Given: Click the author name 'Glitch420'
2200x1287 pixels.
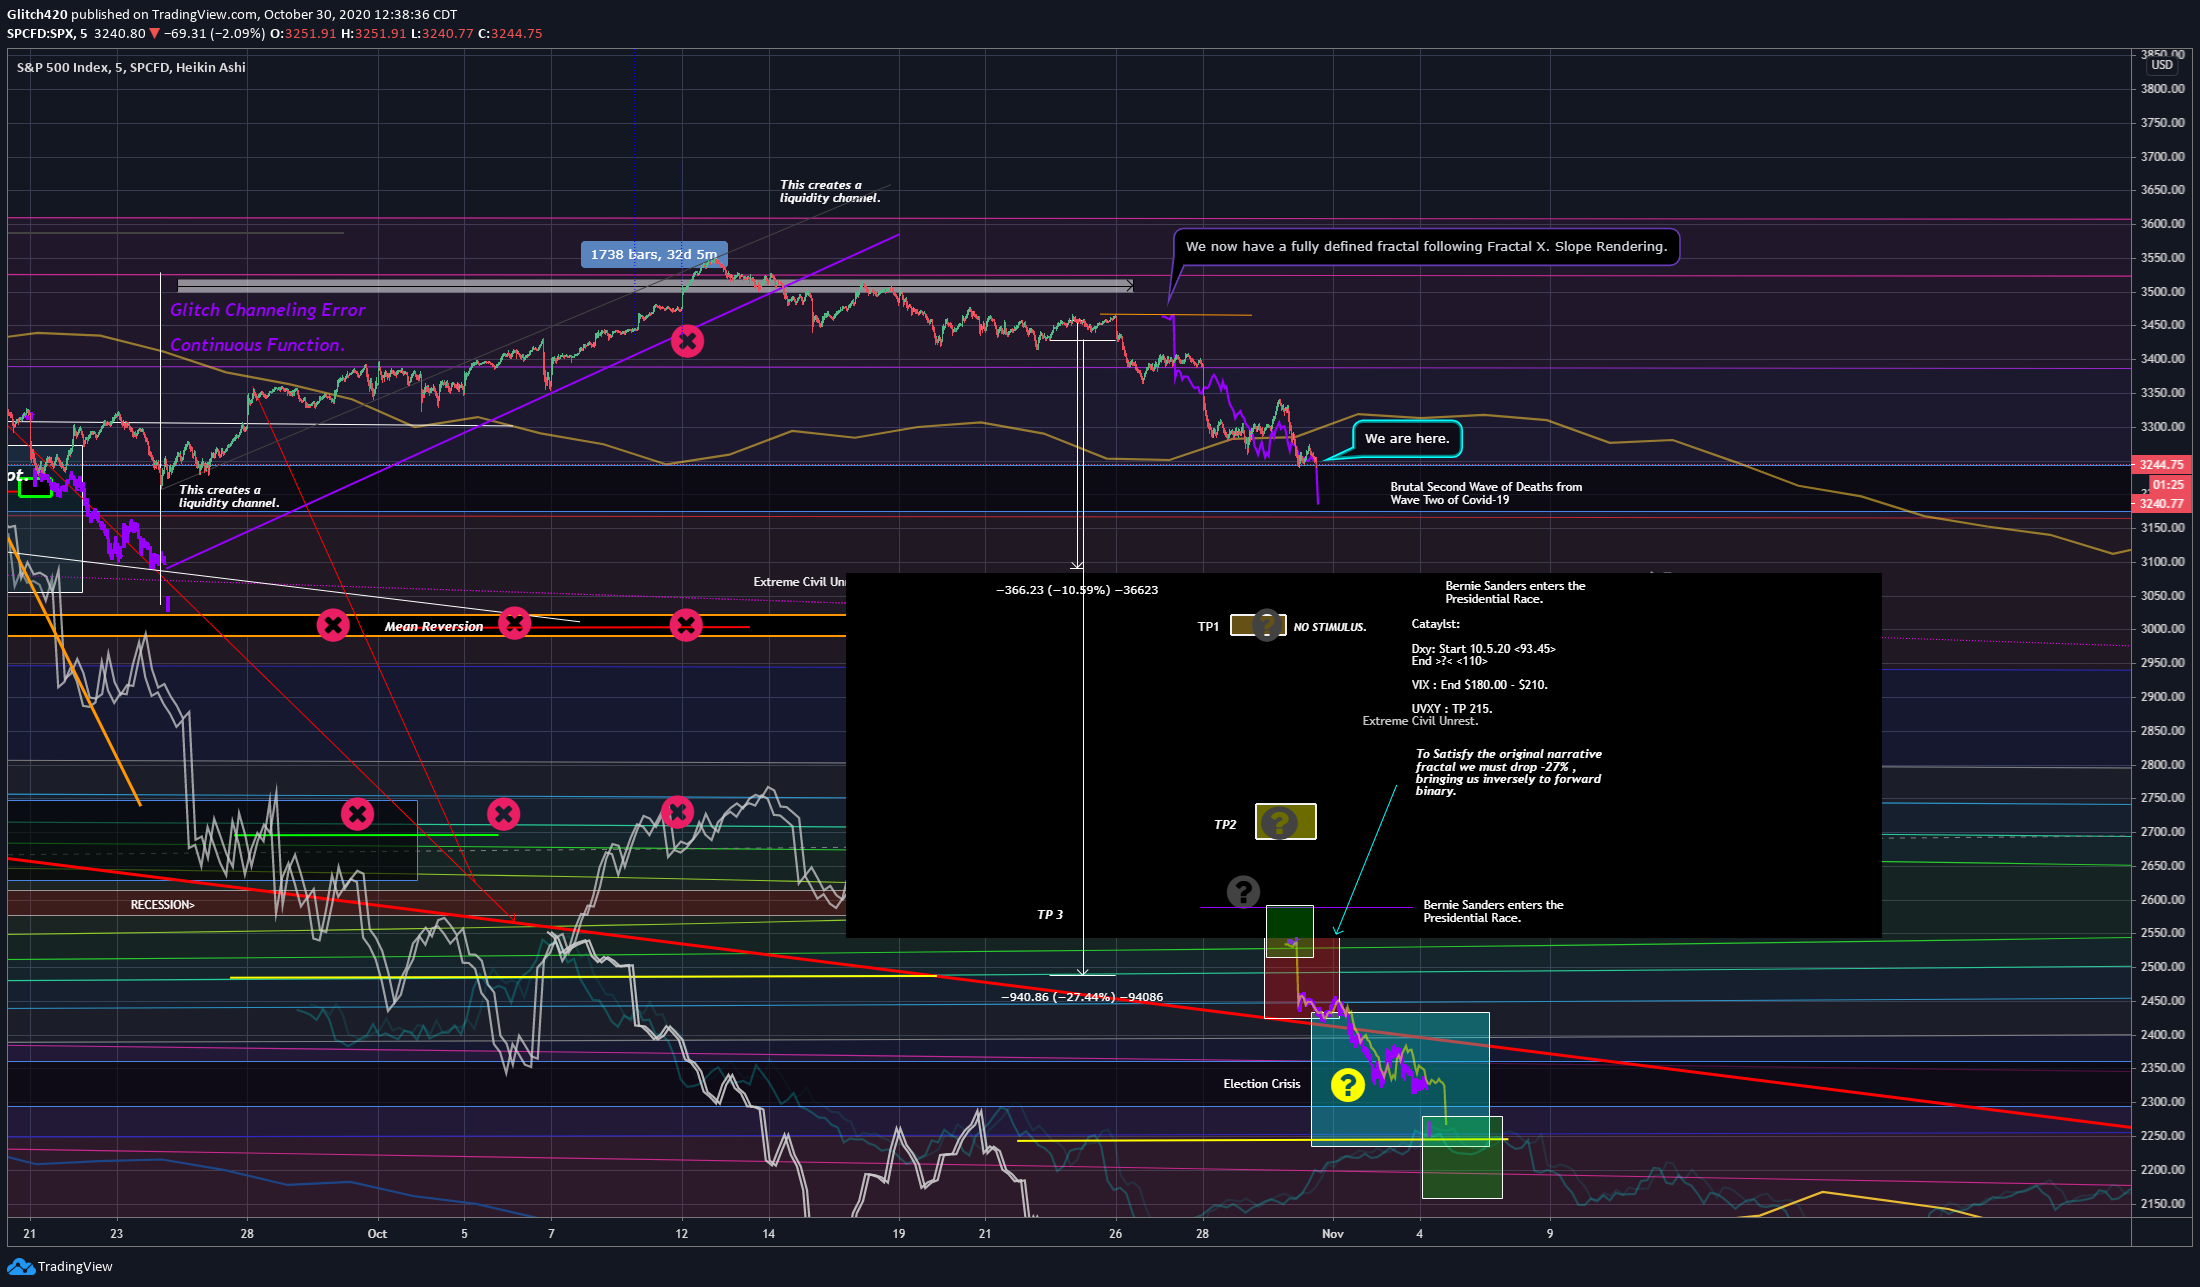Looking at the screenshot, I should click(x=37, y=14).
